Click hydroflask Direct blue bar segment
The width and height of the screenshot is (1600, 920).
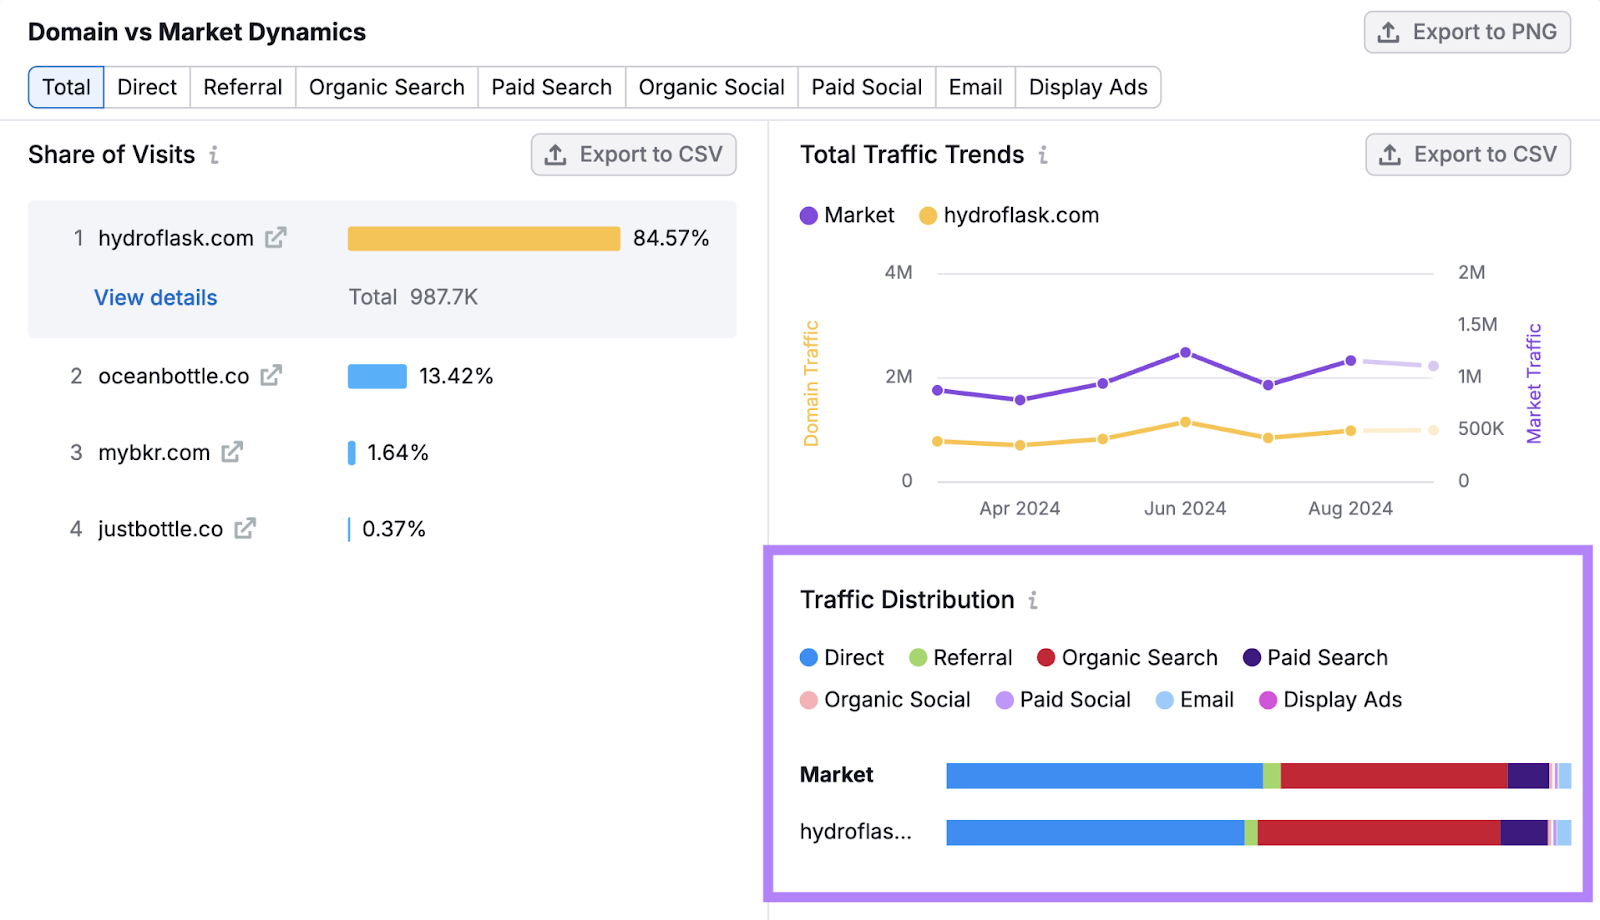[1095, 832]
